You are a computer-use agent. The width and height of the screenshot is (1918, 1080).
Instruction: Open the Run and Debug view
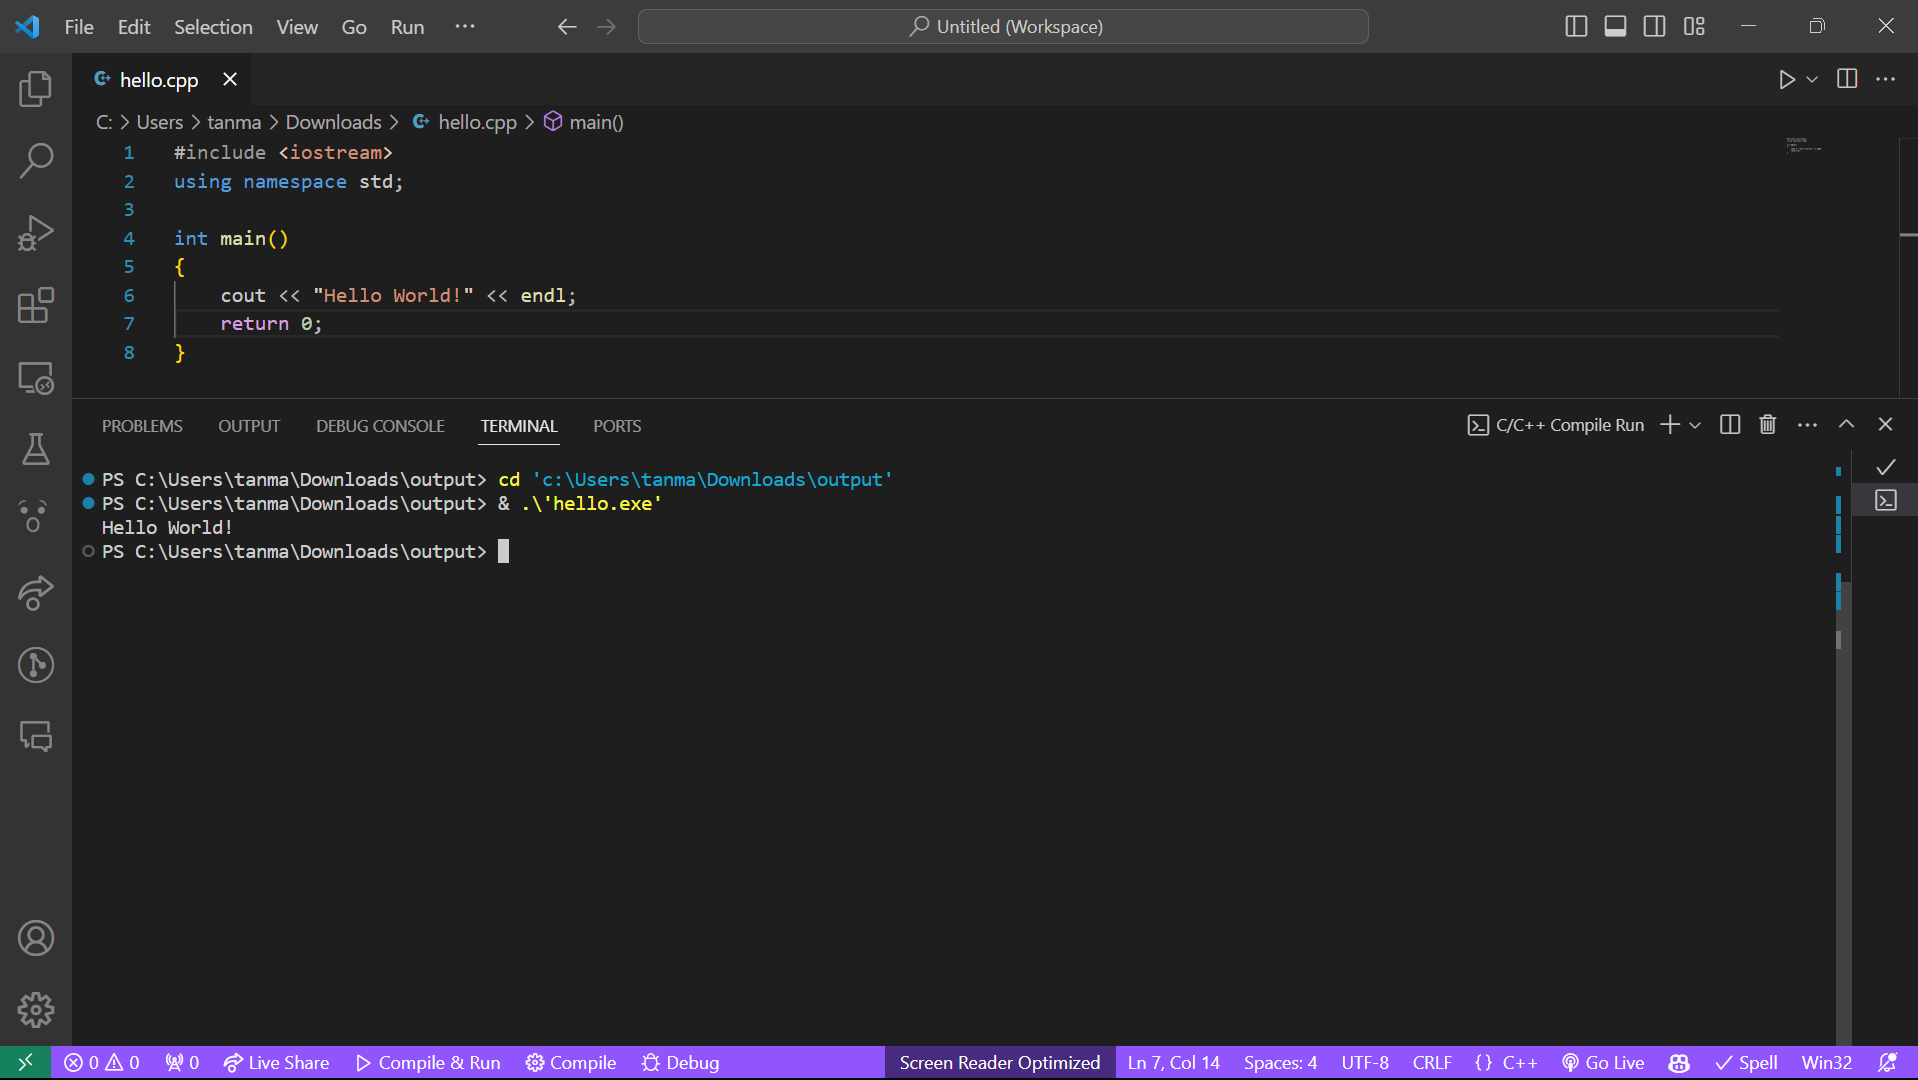[36, 233]
